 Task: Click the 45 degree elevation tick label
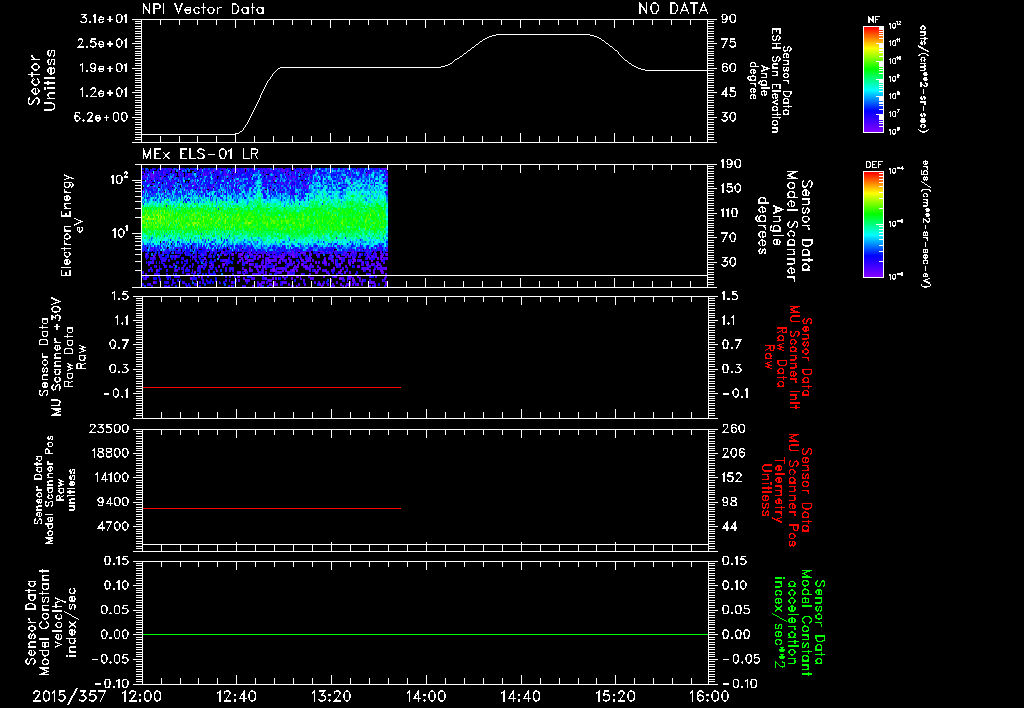coord(729,93)
